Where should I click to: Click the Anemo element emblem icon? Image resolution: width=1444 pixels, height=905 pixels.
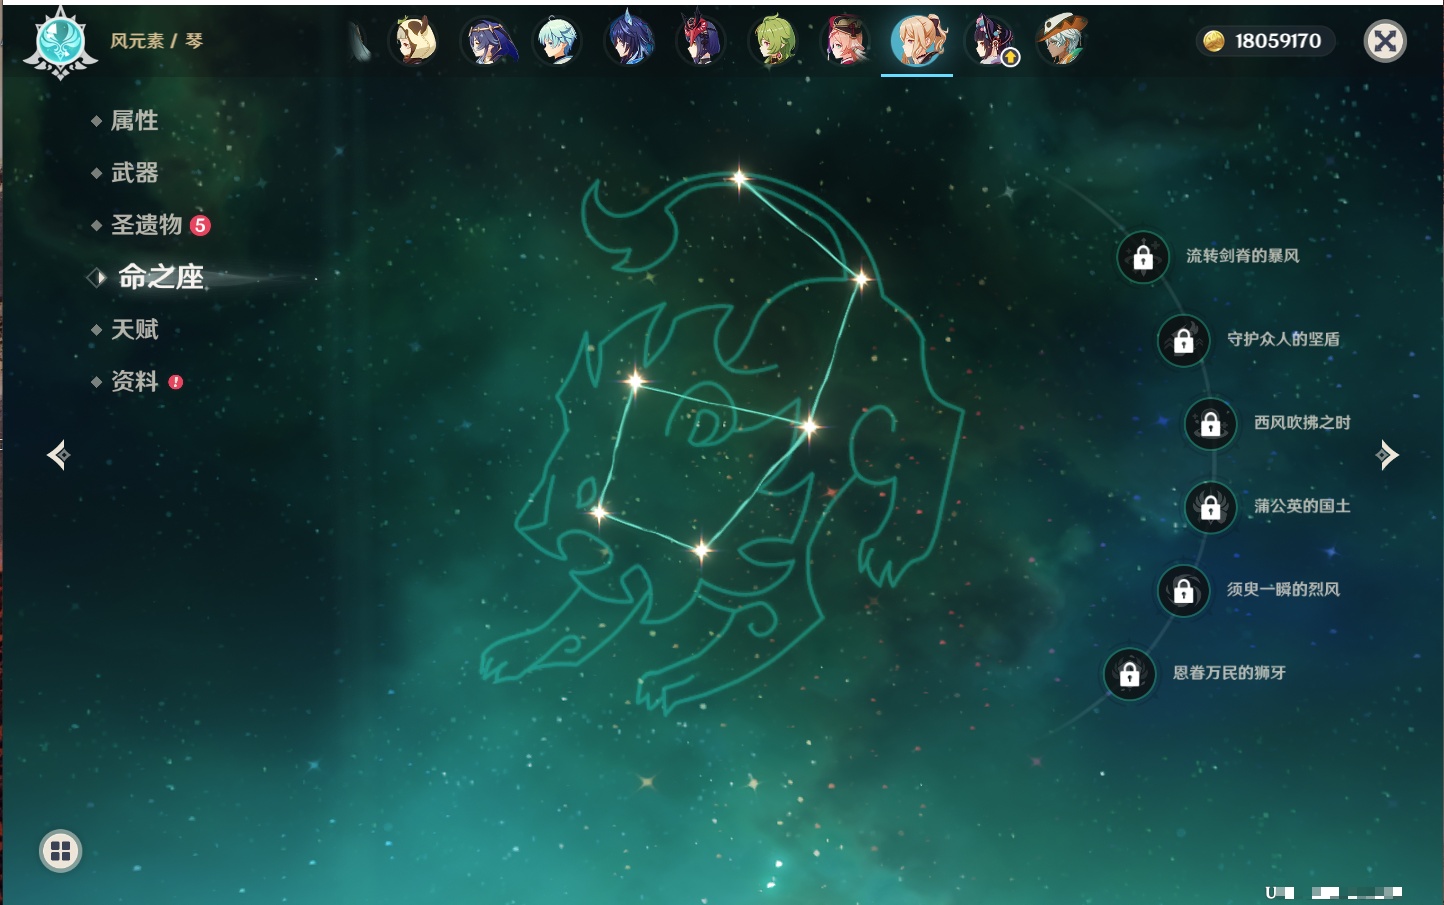click(x=60, y=42)
